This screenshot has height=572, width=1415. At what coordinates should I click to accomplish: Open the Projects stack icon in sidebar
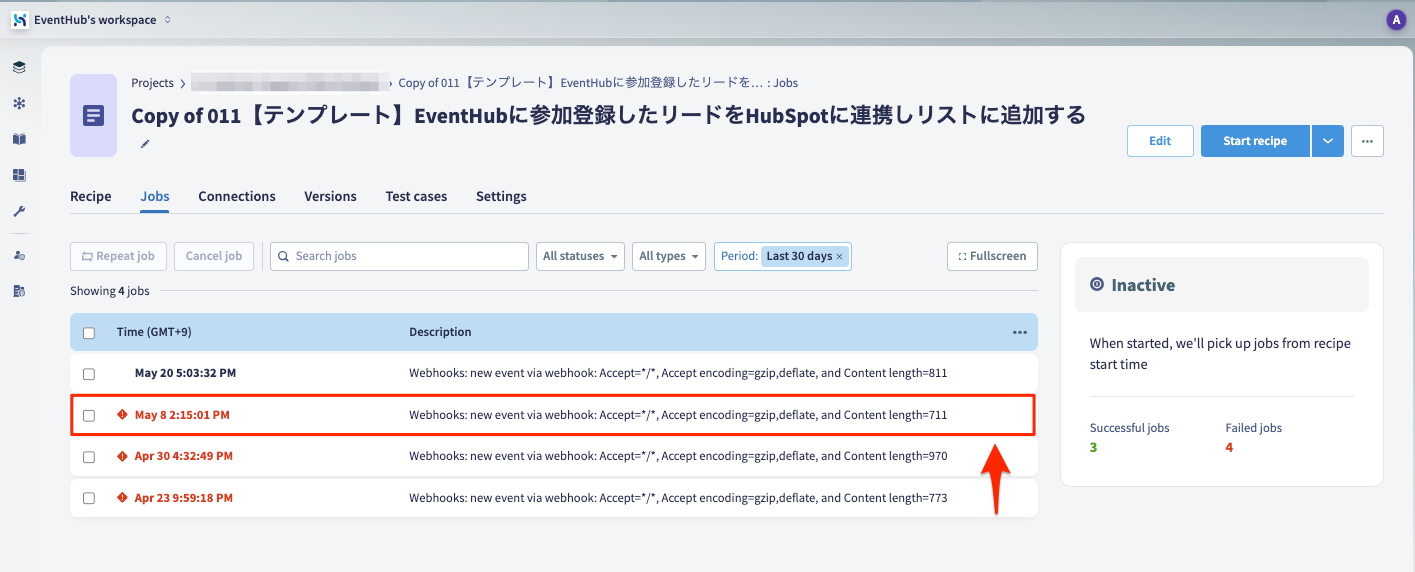(19, 67)
